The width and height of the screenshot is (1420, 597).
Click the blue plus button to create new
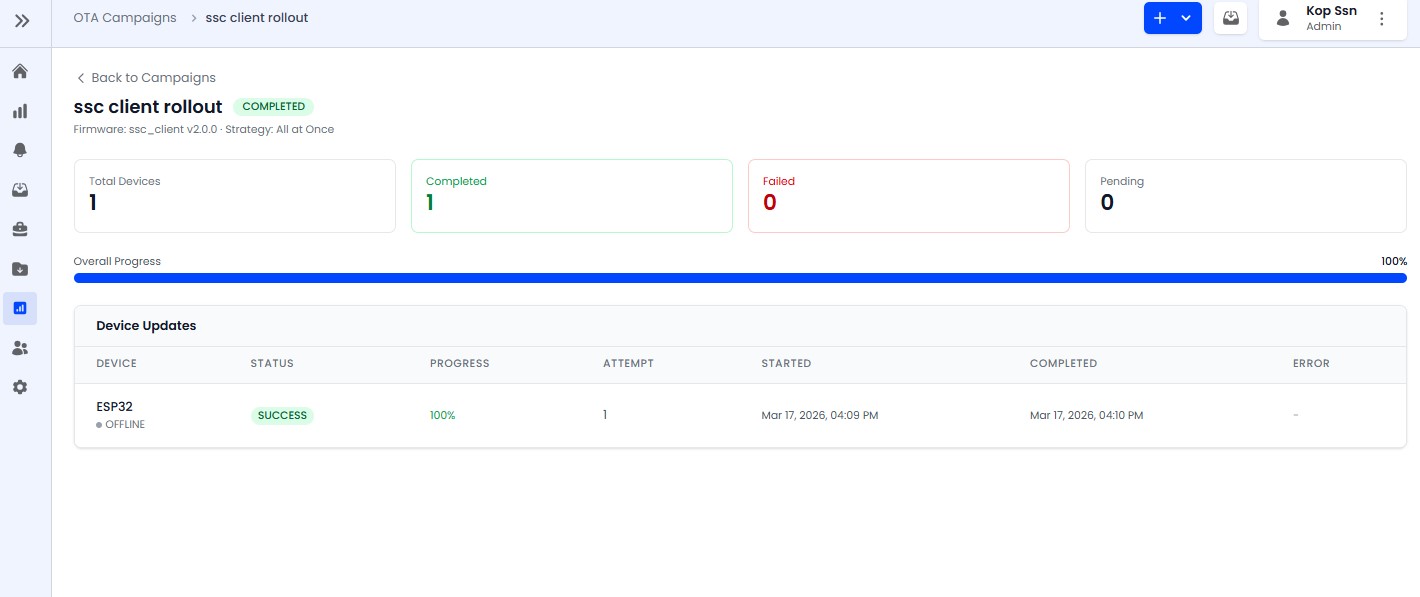[1160, 17]
